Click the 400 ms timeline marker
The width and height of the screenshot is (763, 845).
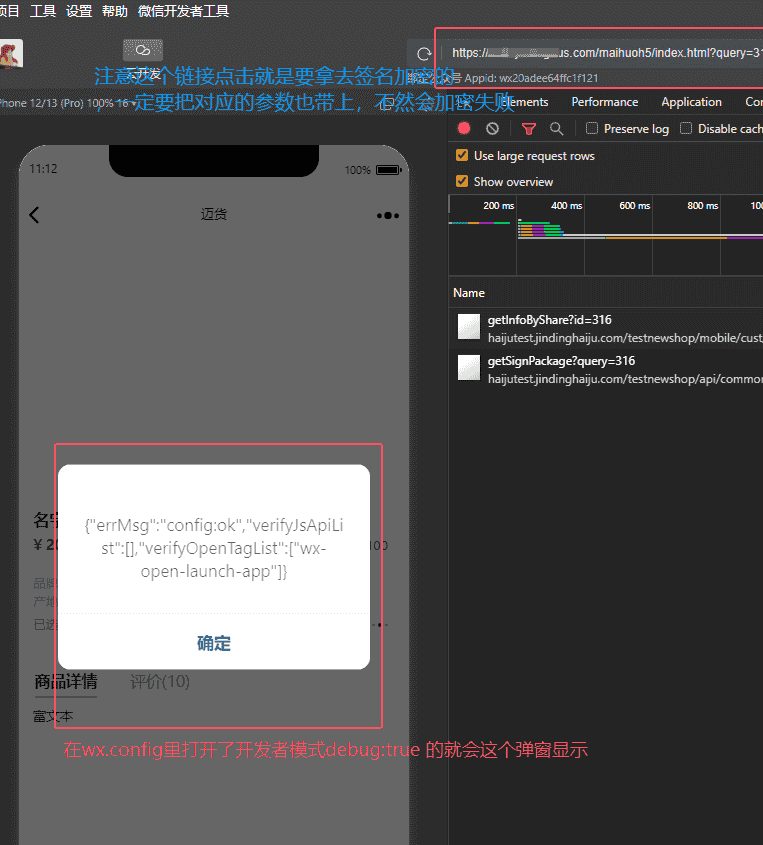[x=566, y=205]
